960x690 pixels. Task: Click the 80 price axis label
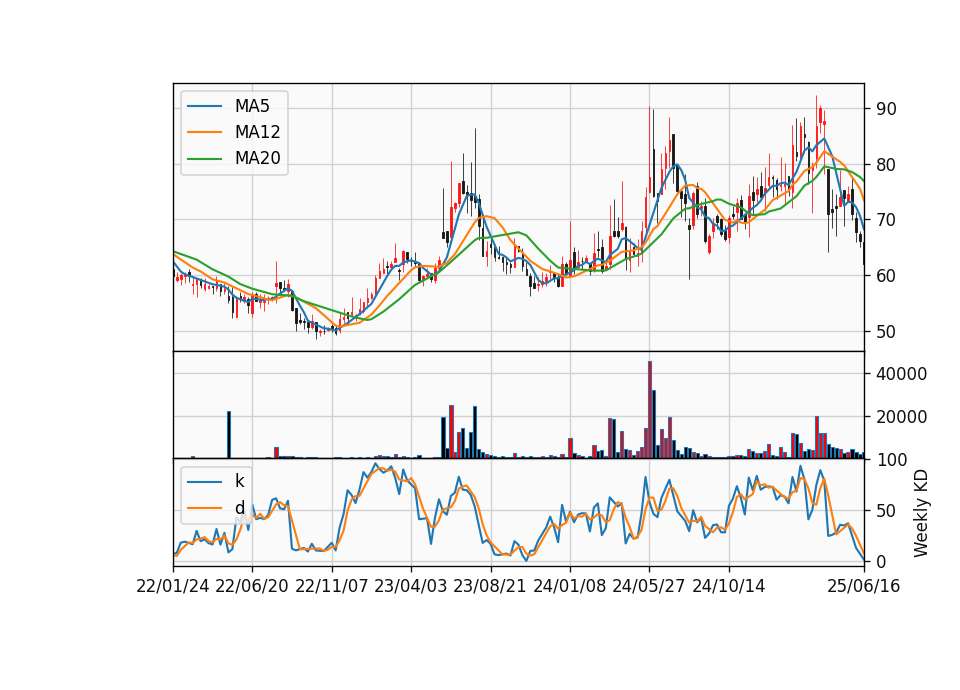pyautogui.click(x=886, y=165)
